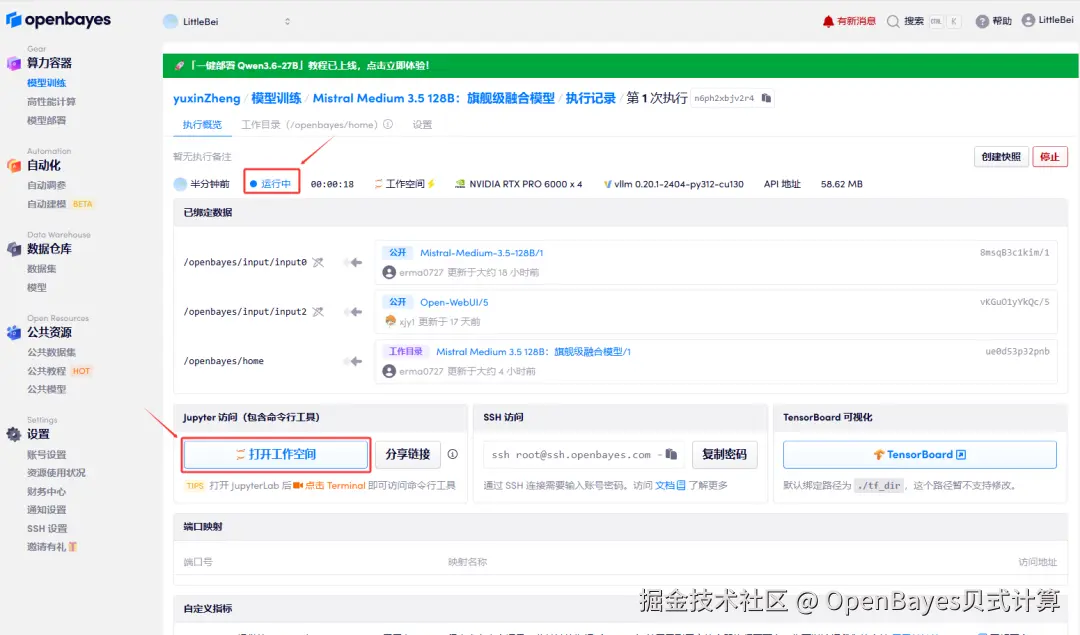
Task: Click the vllm image logo icon
Action: click(x=608, y=185)
